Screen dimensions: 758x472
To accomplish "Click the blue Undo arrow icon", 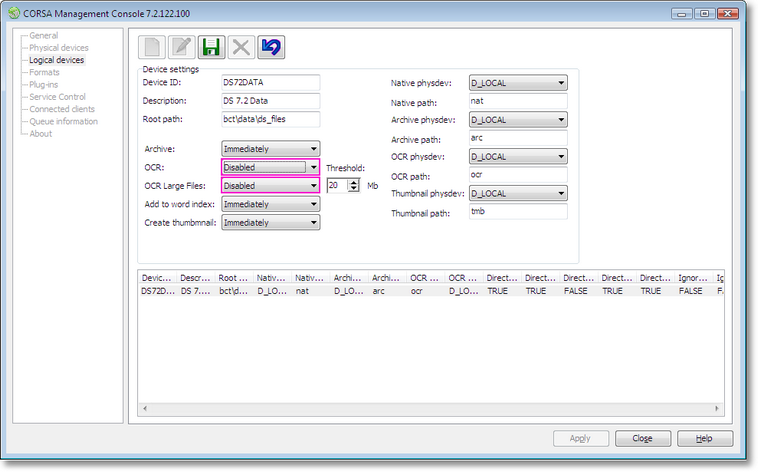I will 271,47.
